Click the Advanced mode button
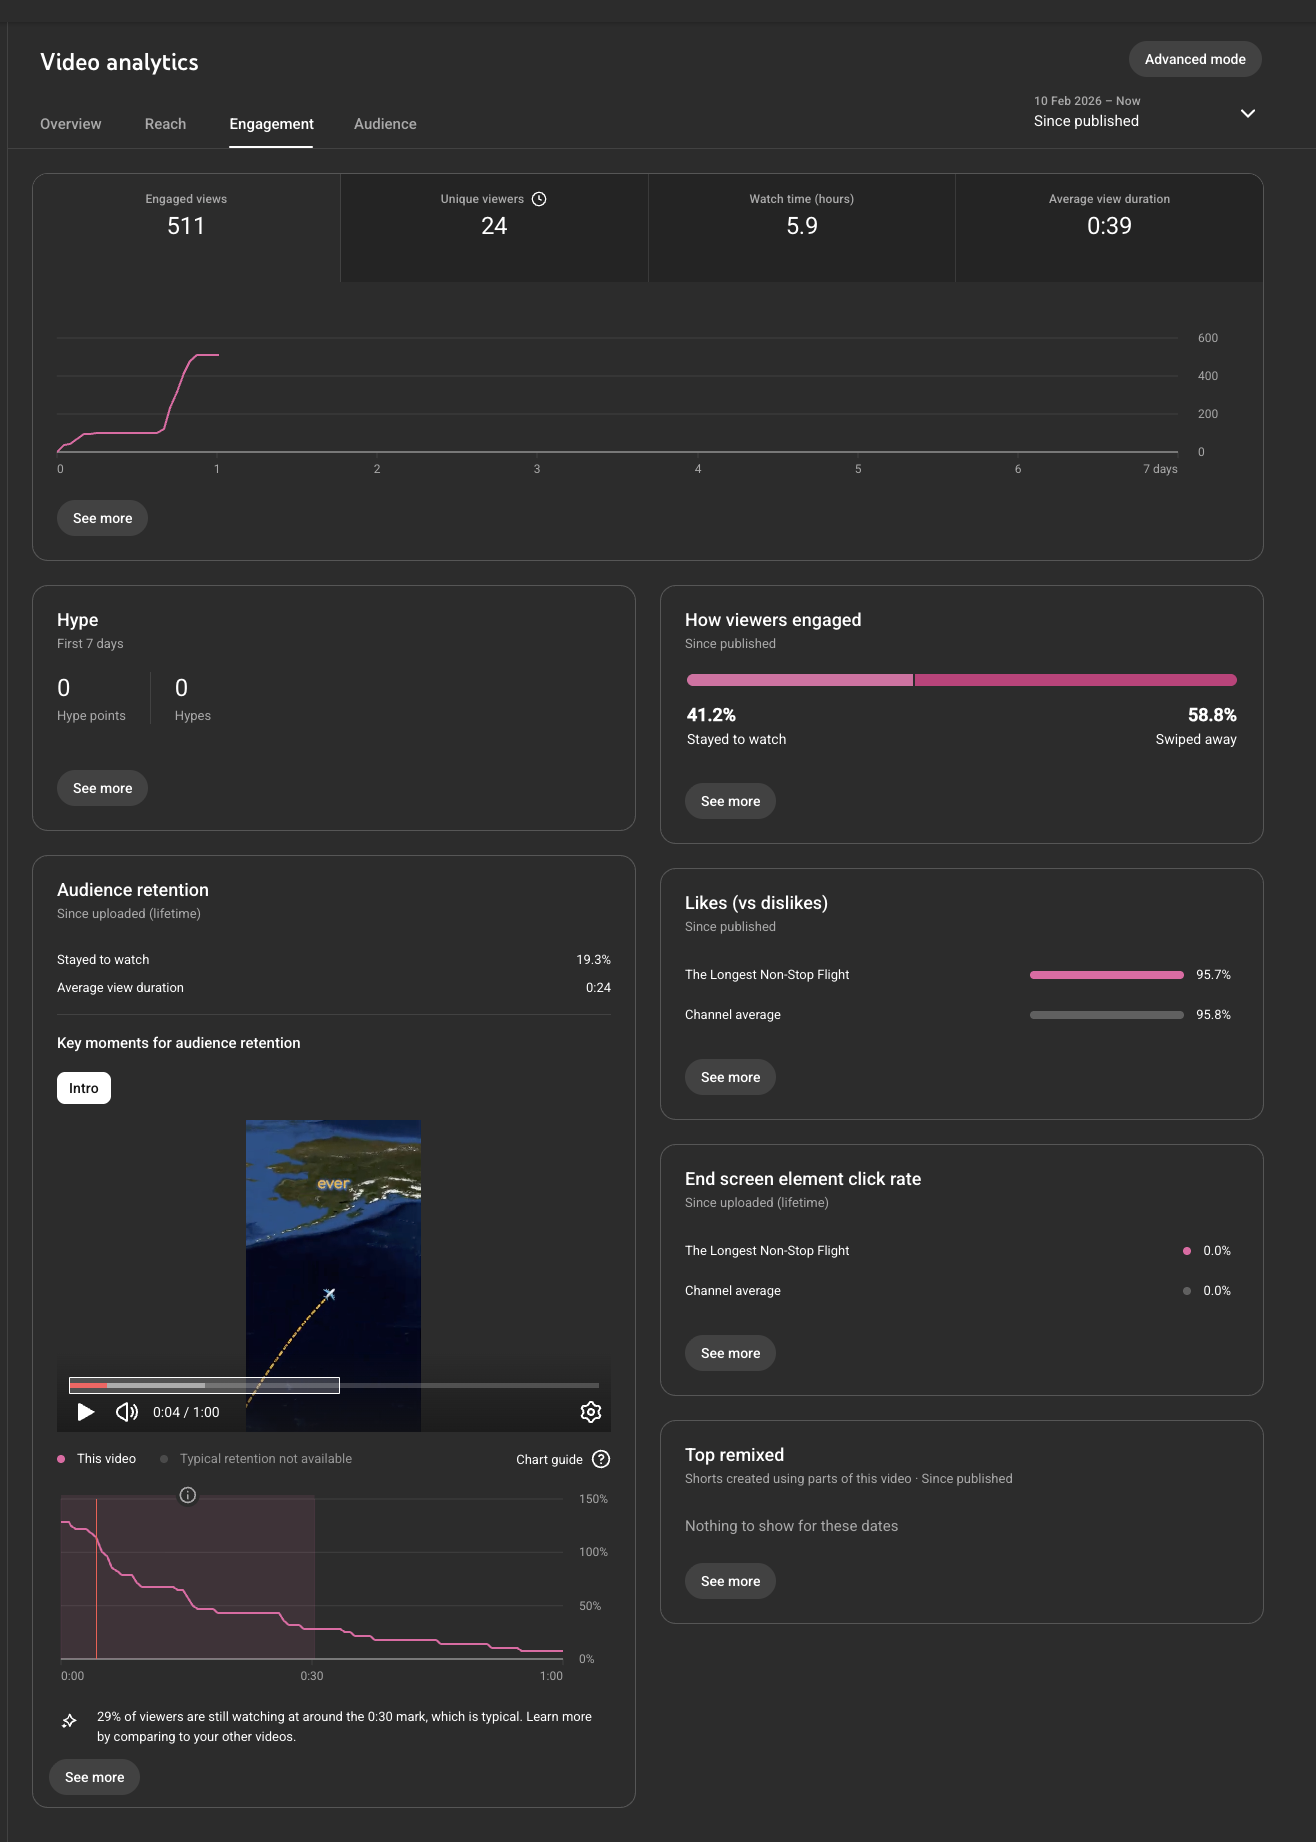 click(1195, 59)
